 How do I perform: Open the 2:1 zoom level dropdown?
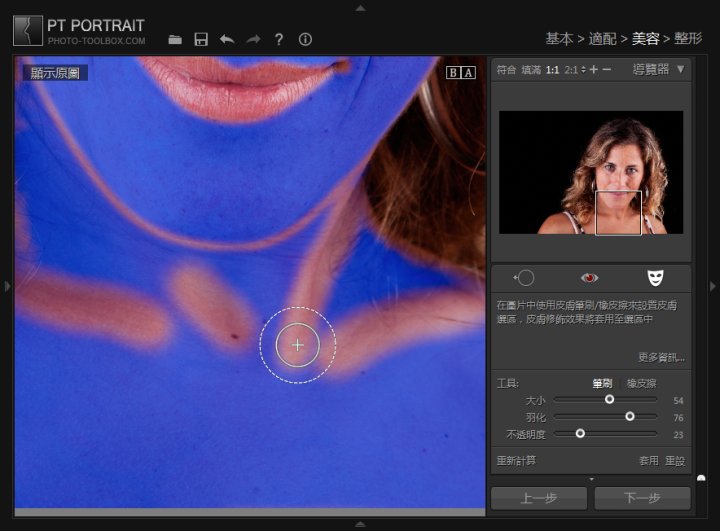[x=574, y=70]
